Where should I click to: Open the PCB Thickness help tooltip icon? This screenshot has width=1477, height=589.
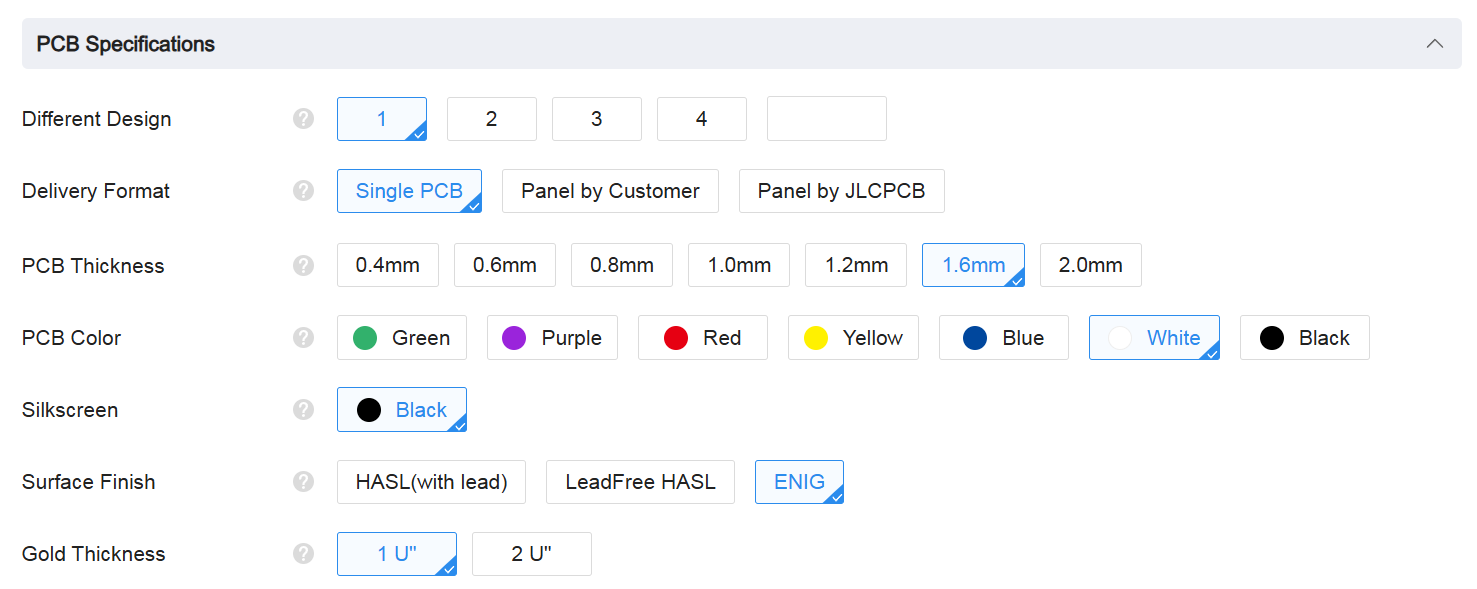(x=304, y=266)
